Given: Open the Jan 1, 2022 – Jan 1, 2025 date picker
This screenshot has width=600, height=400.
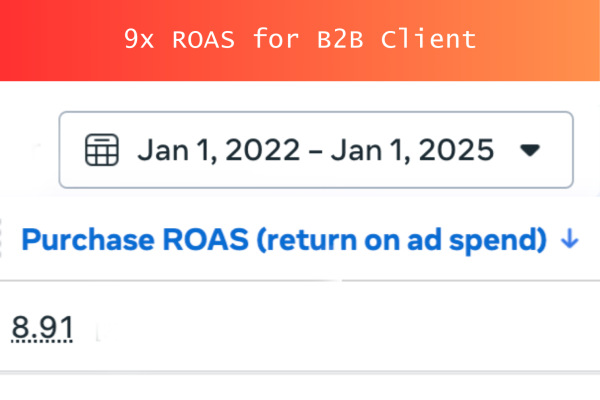Looking at the screenshot, I should (316, 151).
